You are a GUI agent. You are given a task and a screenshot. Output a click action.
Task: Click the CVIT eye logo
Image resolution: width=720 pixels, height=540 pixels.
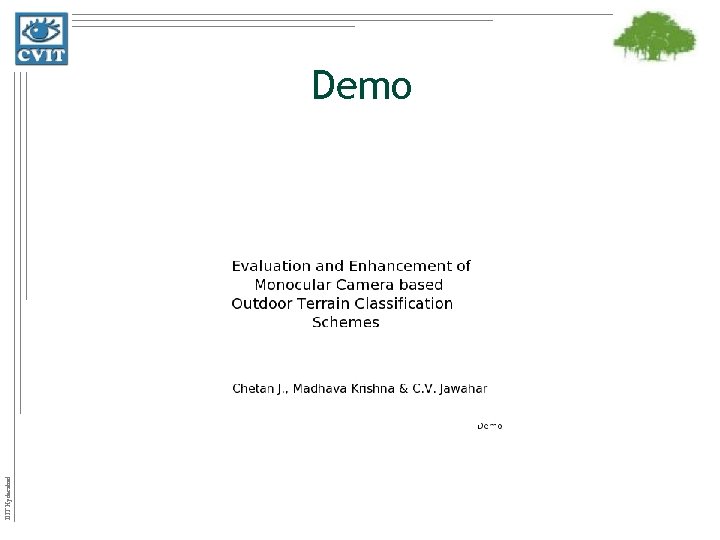[41, 39]
